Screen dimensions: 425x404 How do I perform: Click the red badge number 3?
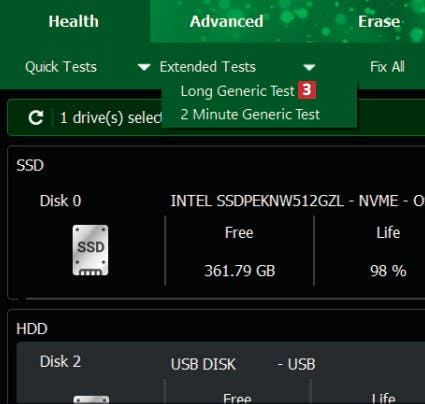pos(307,90)
